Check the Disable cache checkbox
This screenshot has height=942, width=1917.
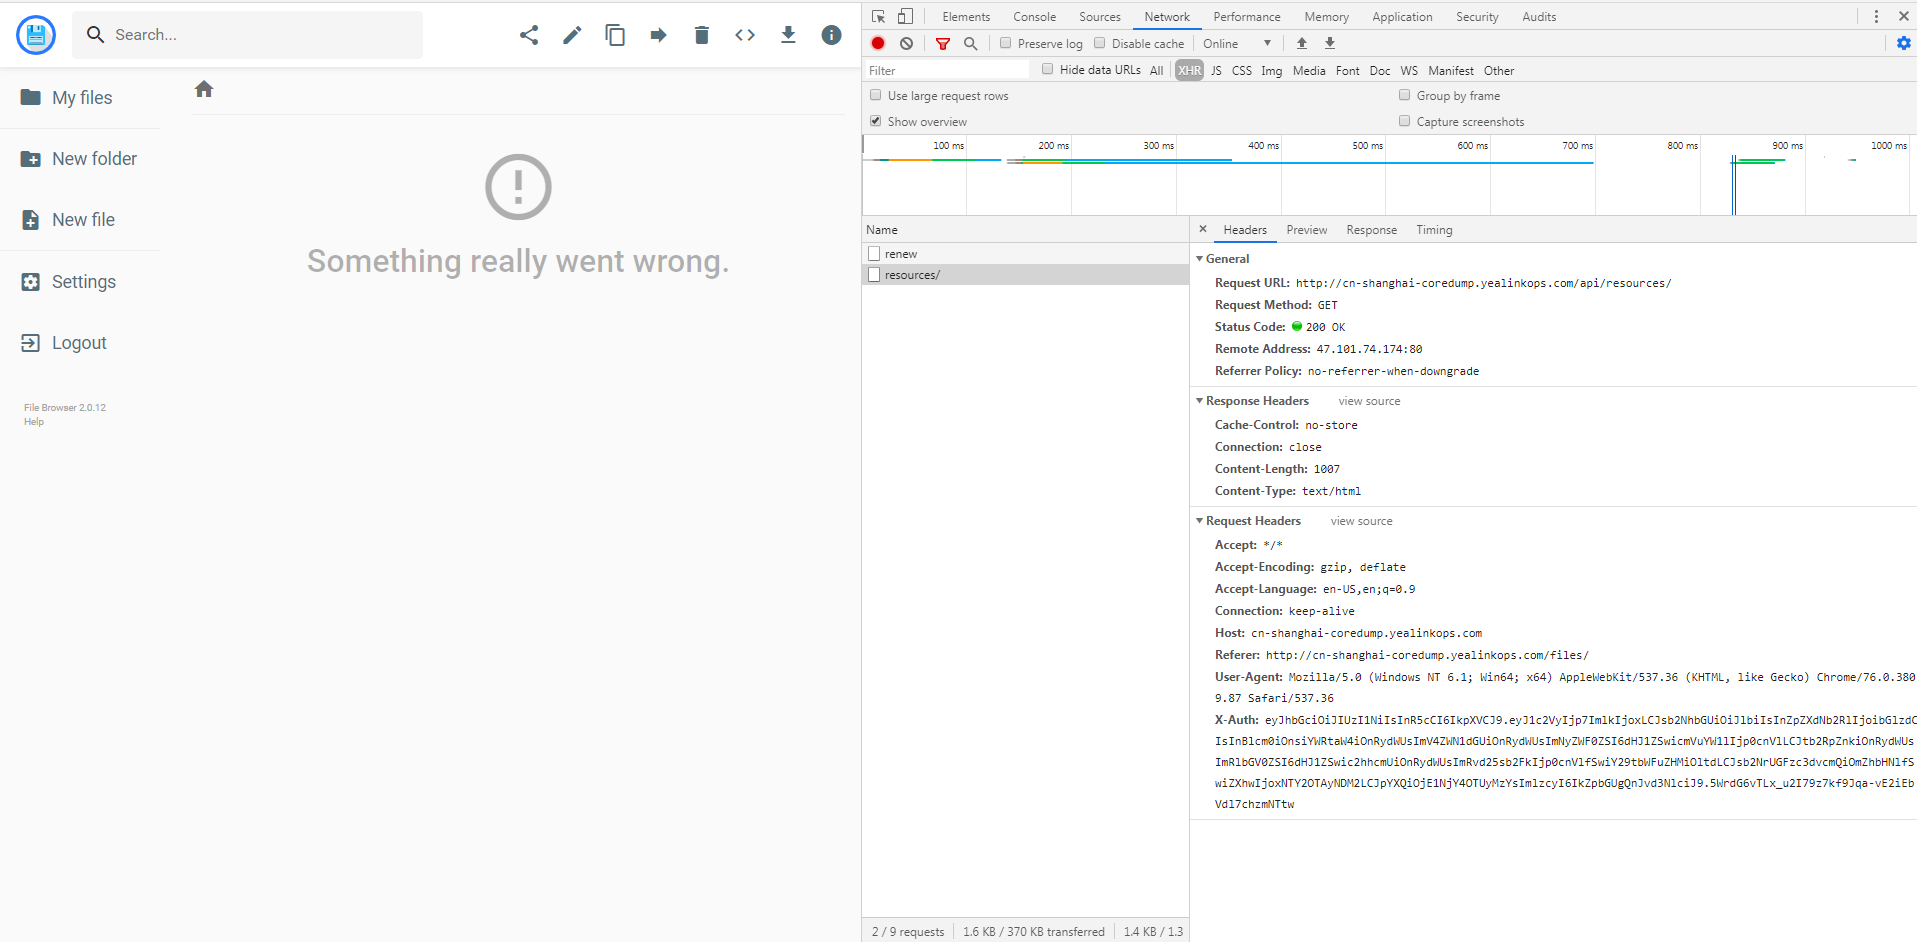coord(1098,43)
